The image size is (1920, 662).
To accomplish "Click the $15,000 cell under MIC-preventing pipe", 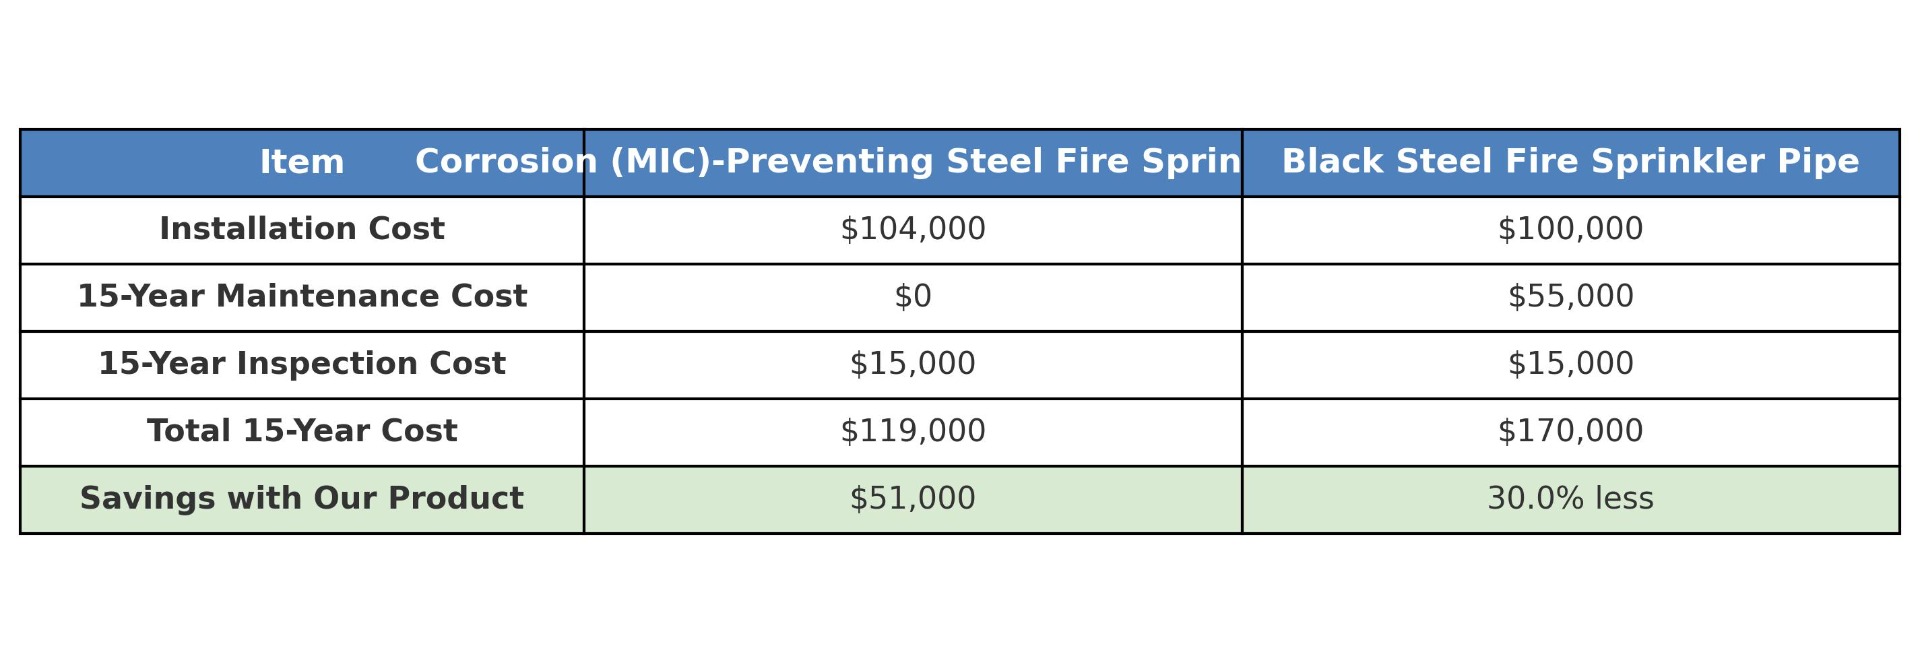I will (x=913, y=364).
